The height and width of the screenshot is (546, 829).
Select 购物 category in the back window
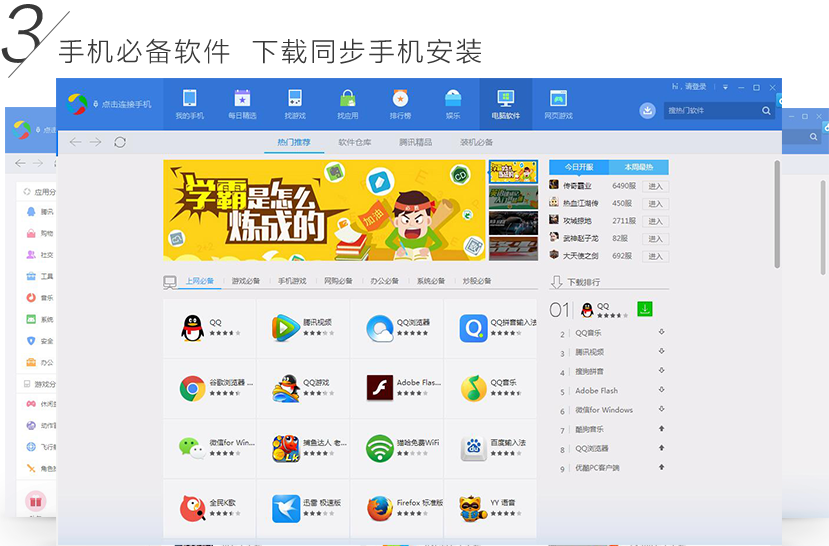41,233
